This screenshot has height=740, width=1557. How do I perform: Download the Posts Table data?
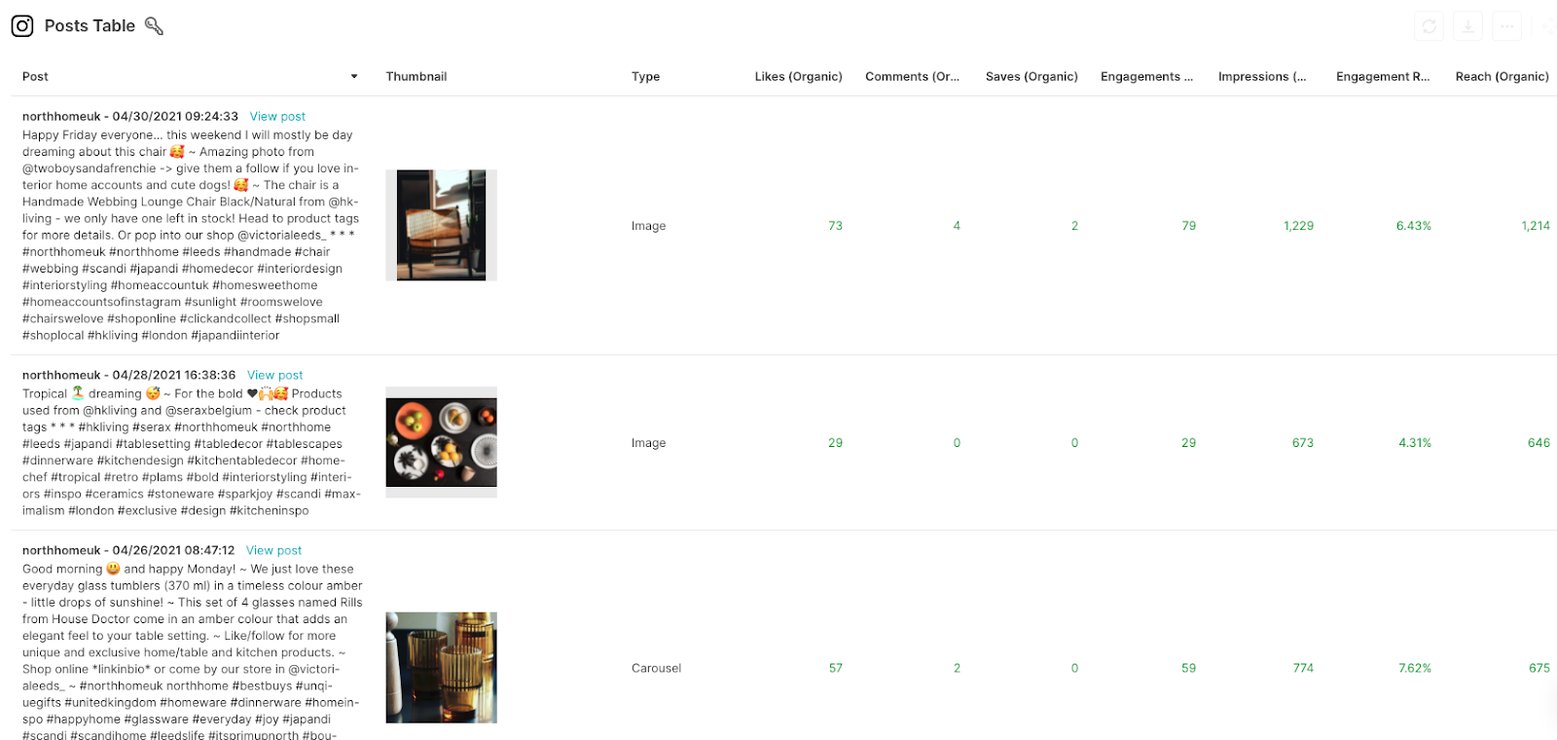click(x=1467, y=27)
